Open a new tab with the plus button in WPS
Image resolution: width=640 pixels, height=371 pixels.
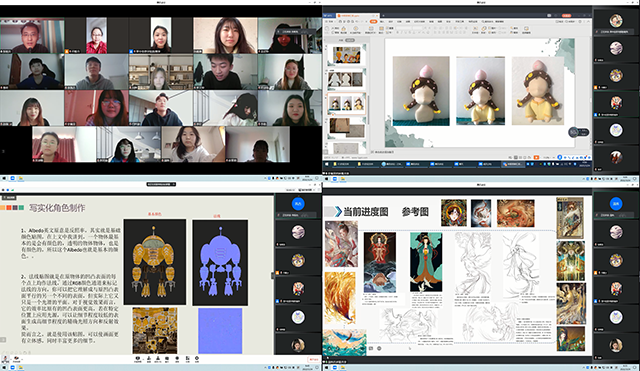pyautogui.click(x=383, y=16)
